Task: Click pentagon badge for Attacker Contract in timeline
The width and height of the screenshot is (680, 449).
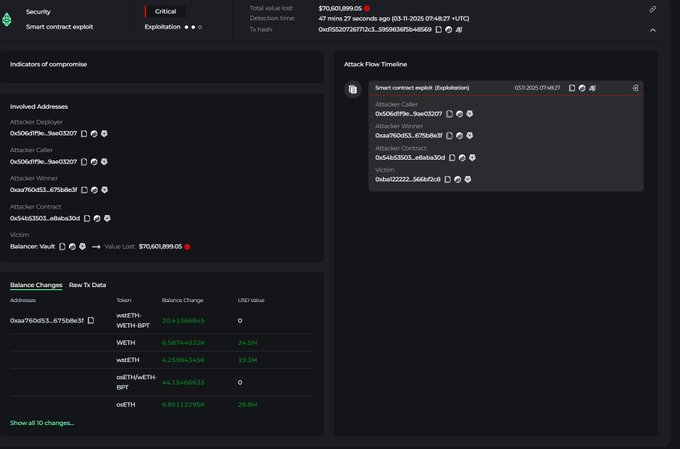Action: click(472, 157)
